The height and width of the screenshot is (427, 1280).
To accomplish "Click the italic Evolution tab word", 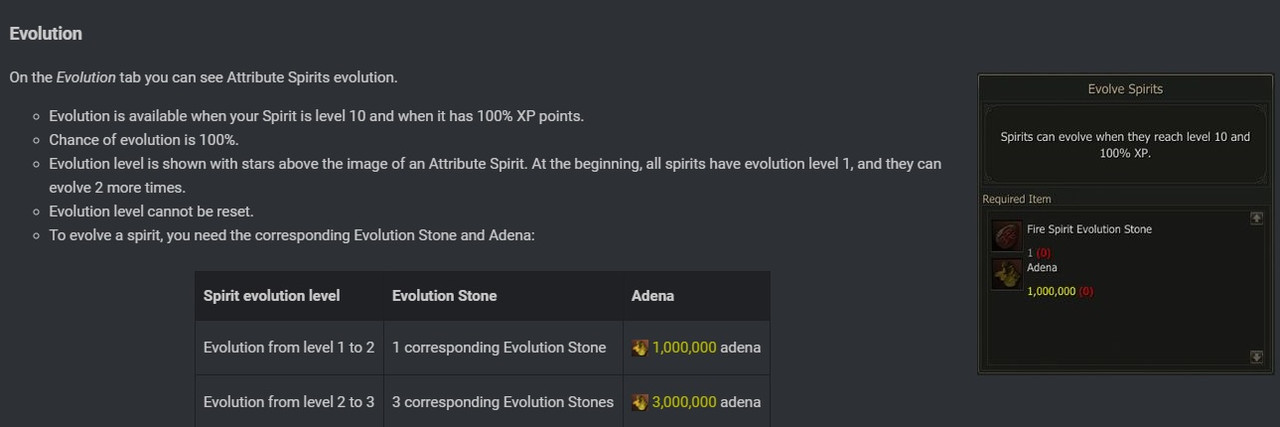I will (x=86, y=77).
